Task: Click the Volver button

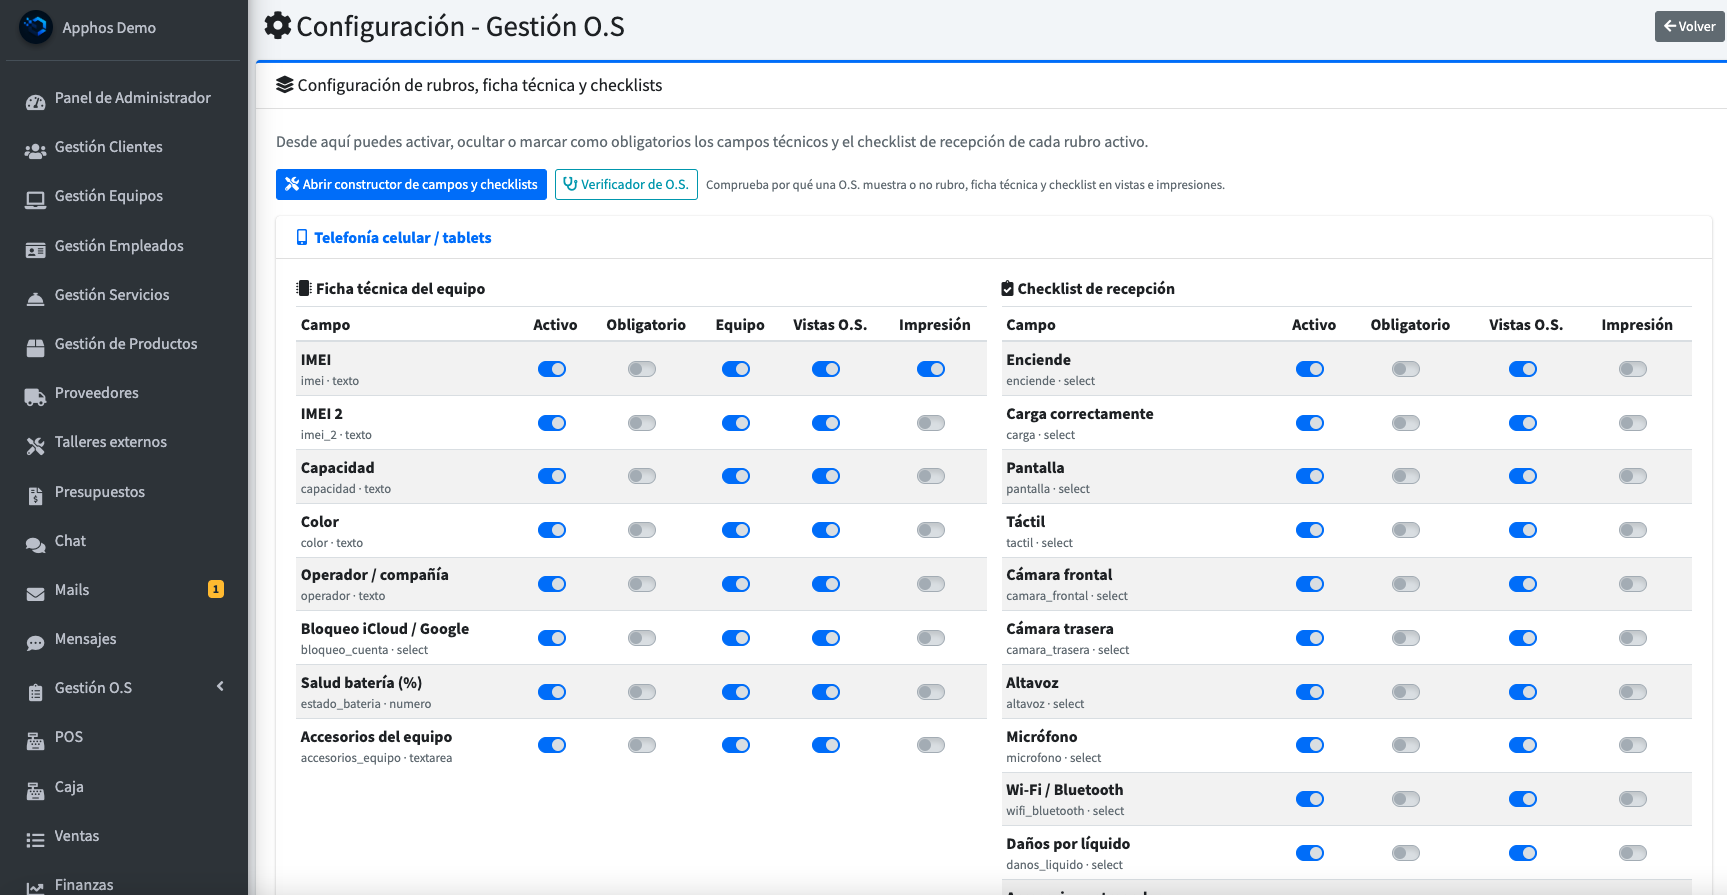Action: point(1689,27)
